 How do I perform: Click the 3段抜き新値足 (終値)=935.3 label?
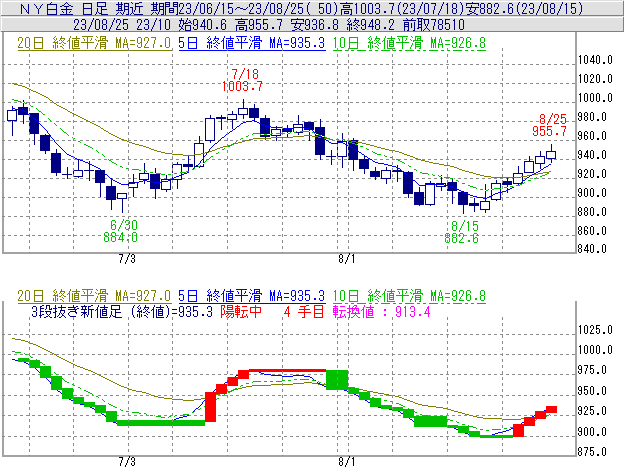coord(122,311)
